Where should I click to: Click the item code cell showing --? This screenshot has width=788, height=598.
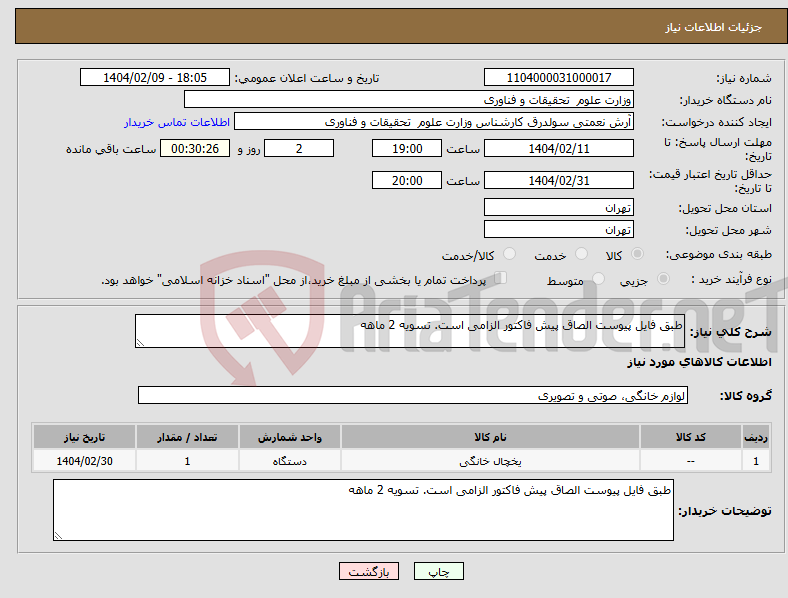coord(691,460)
